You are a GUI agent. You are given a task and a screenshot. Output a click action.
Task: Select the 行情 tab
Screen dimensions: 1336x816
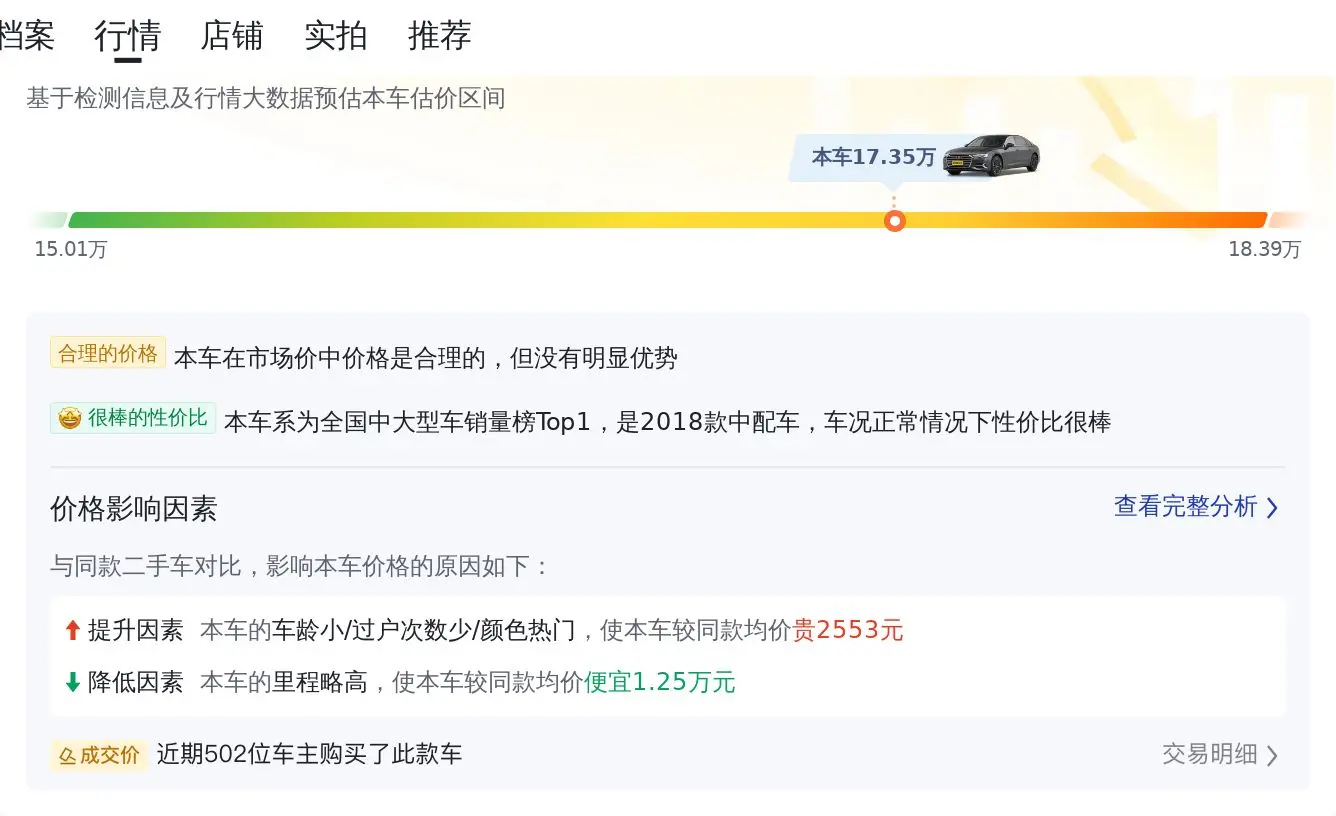pos(128,36)
